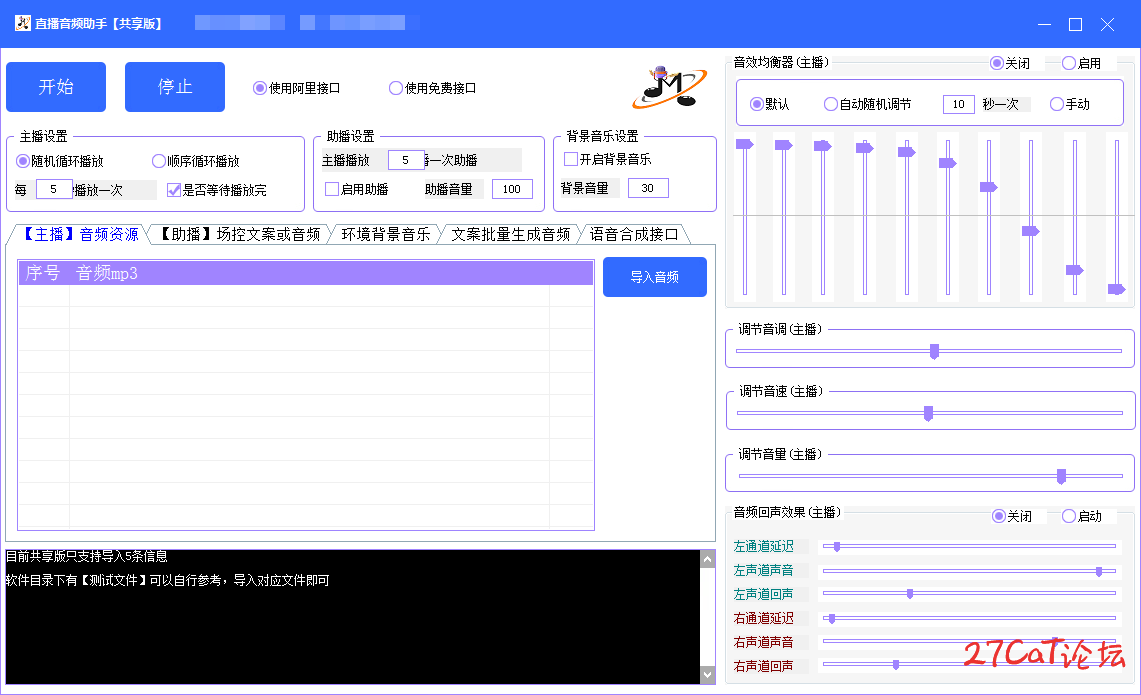The height and width of the screenshot is (695, 1141).
Task: Click the first equalizer band slider handle
Action: coord(744,144)
